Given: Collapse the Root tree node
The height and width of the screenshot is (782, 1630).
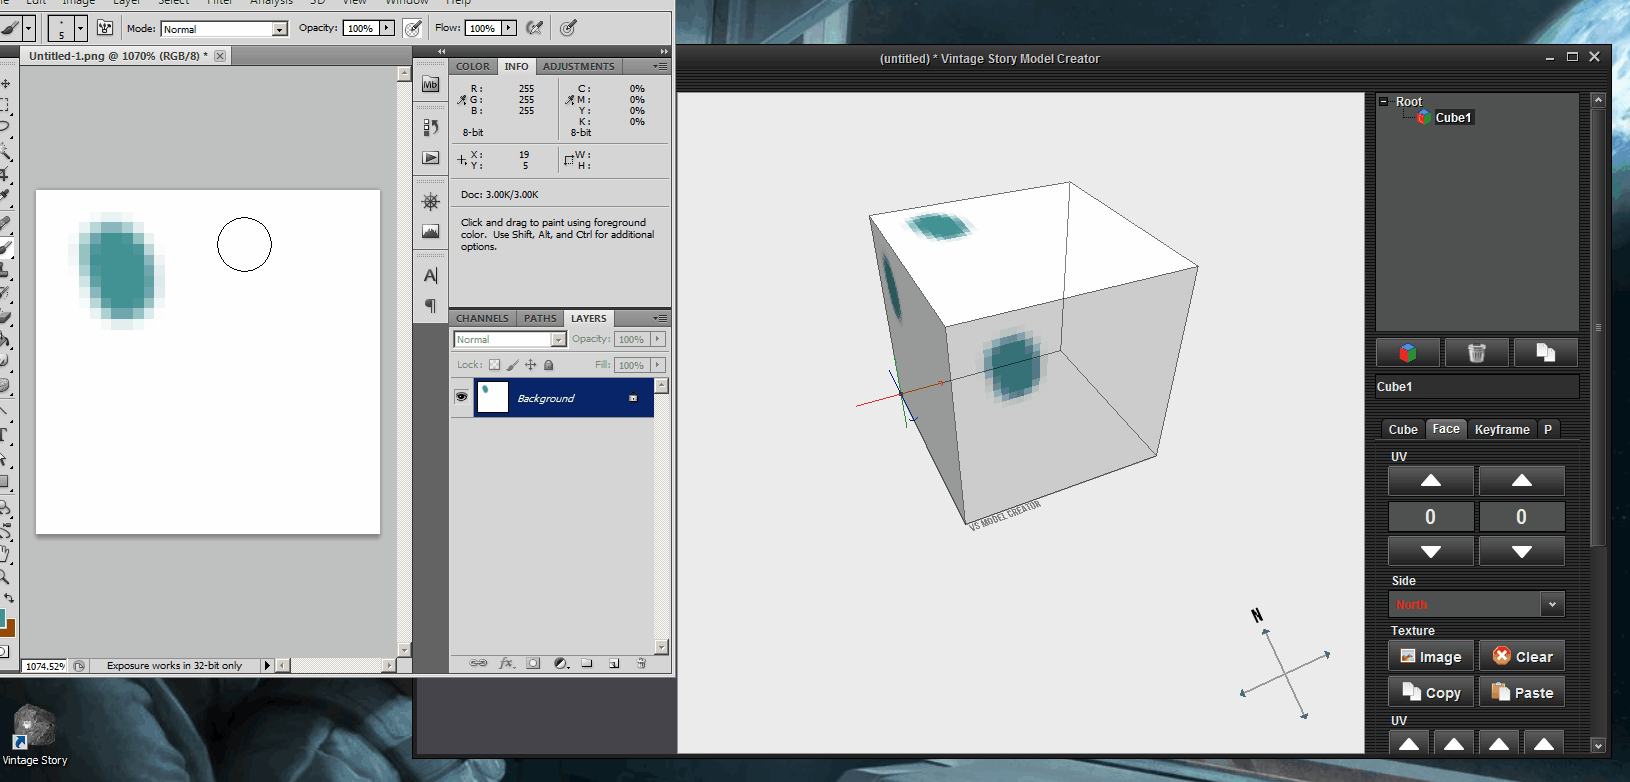Looking at the screenshot, I should click(x=1384, y=102).
